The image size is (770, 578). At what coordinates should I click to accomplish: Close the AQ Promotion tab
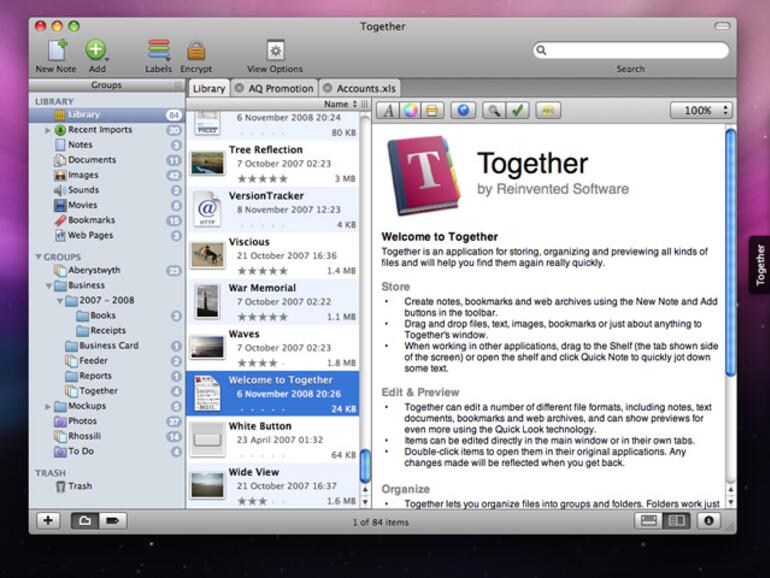click(x=239, y=88)
